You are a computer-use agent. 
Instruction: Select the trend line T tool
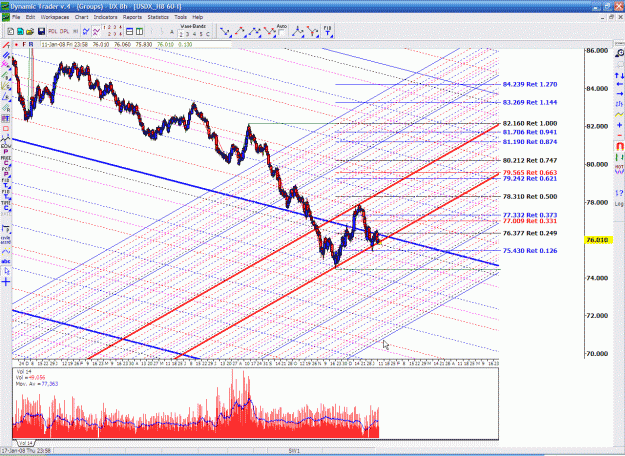coord(6,45)
